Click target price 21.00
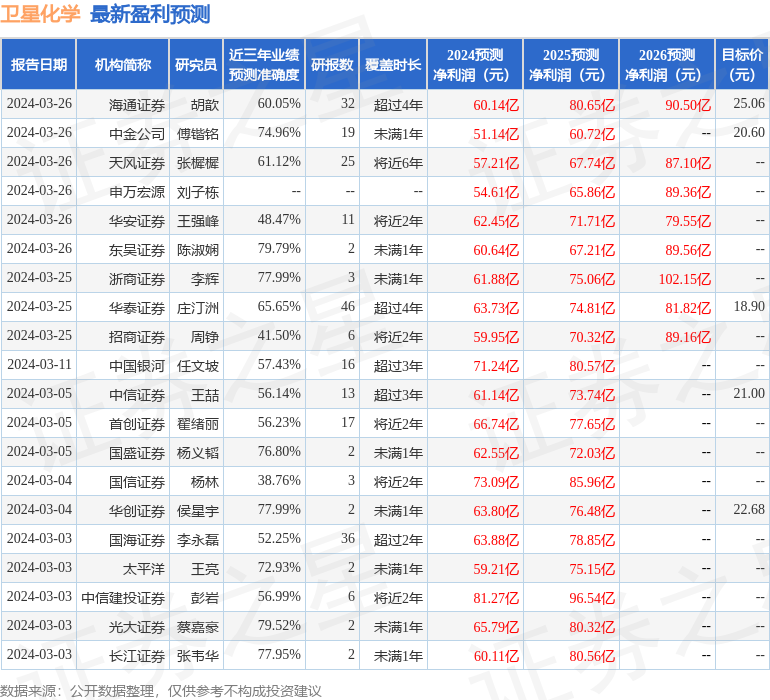The height and width of the screenshot is (700, 770). pos(749,393)
